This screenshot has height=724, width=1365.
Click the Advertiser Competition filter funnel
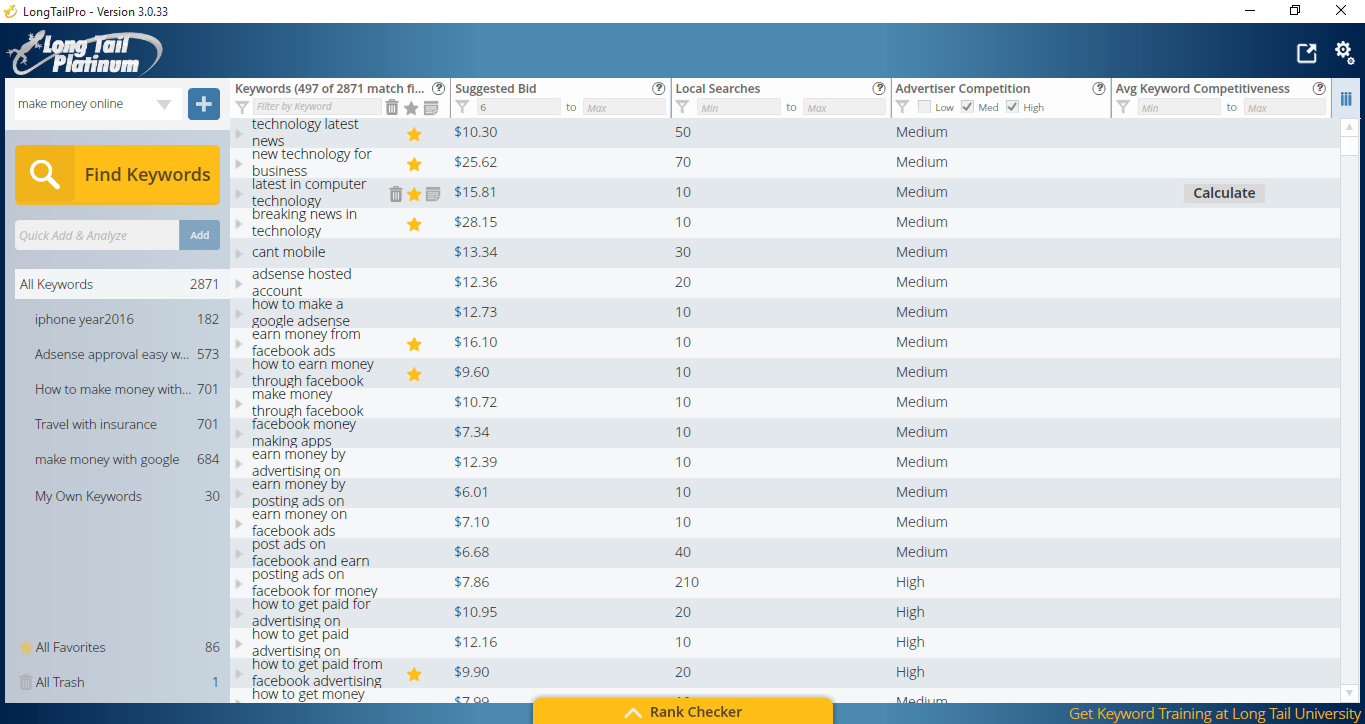pyautogui.click(x=902, y=107)
